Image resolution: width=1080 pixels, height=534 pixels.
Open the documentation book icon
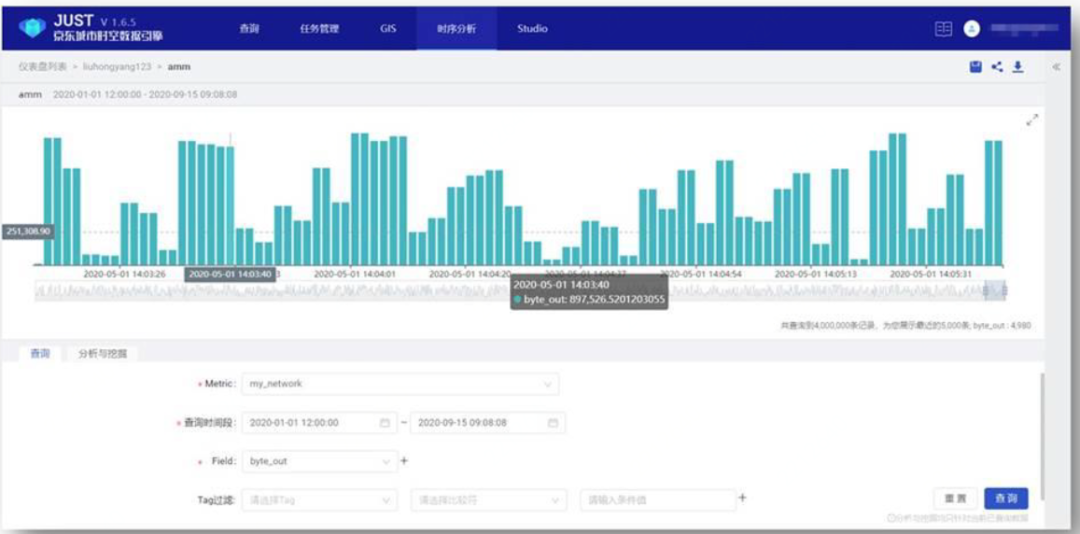[x=943, y=29]
